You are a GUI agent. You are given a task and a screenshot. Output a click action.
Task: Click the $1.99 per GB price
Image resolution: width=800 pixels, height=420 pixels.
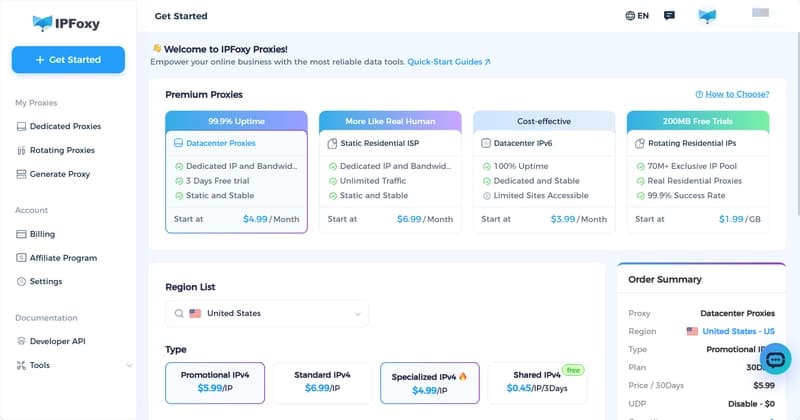[731, 219]
